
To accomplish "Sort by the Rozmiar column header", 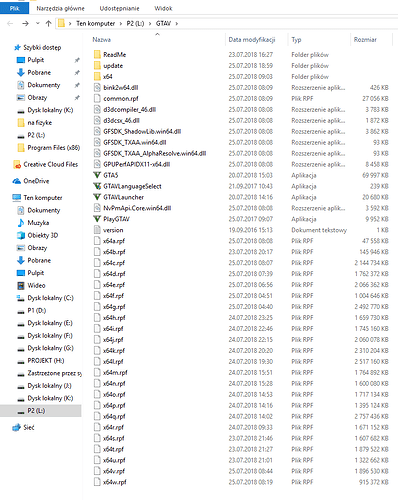I will (365, 40).
